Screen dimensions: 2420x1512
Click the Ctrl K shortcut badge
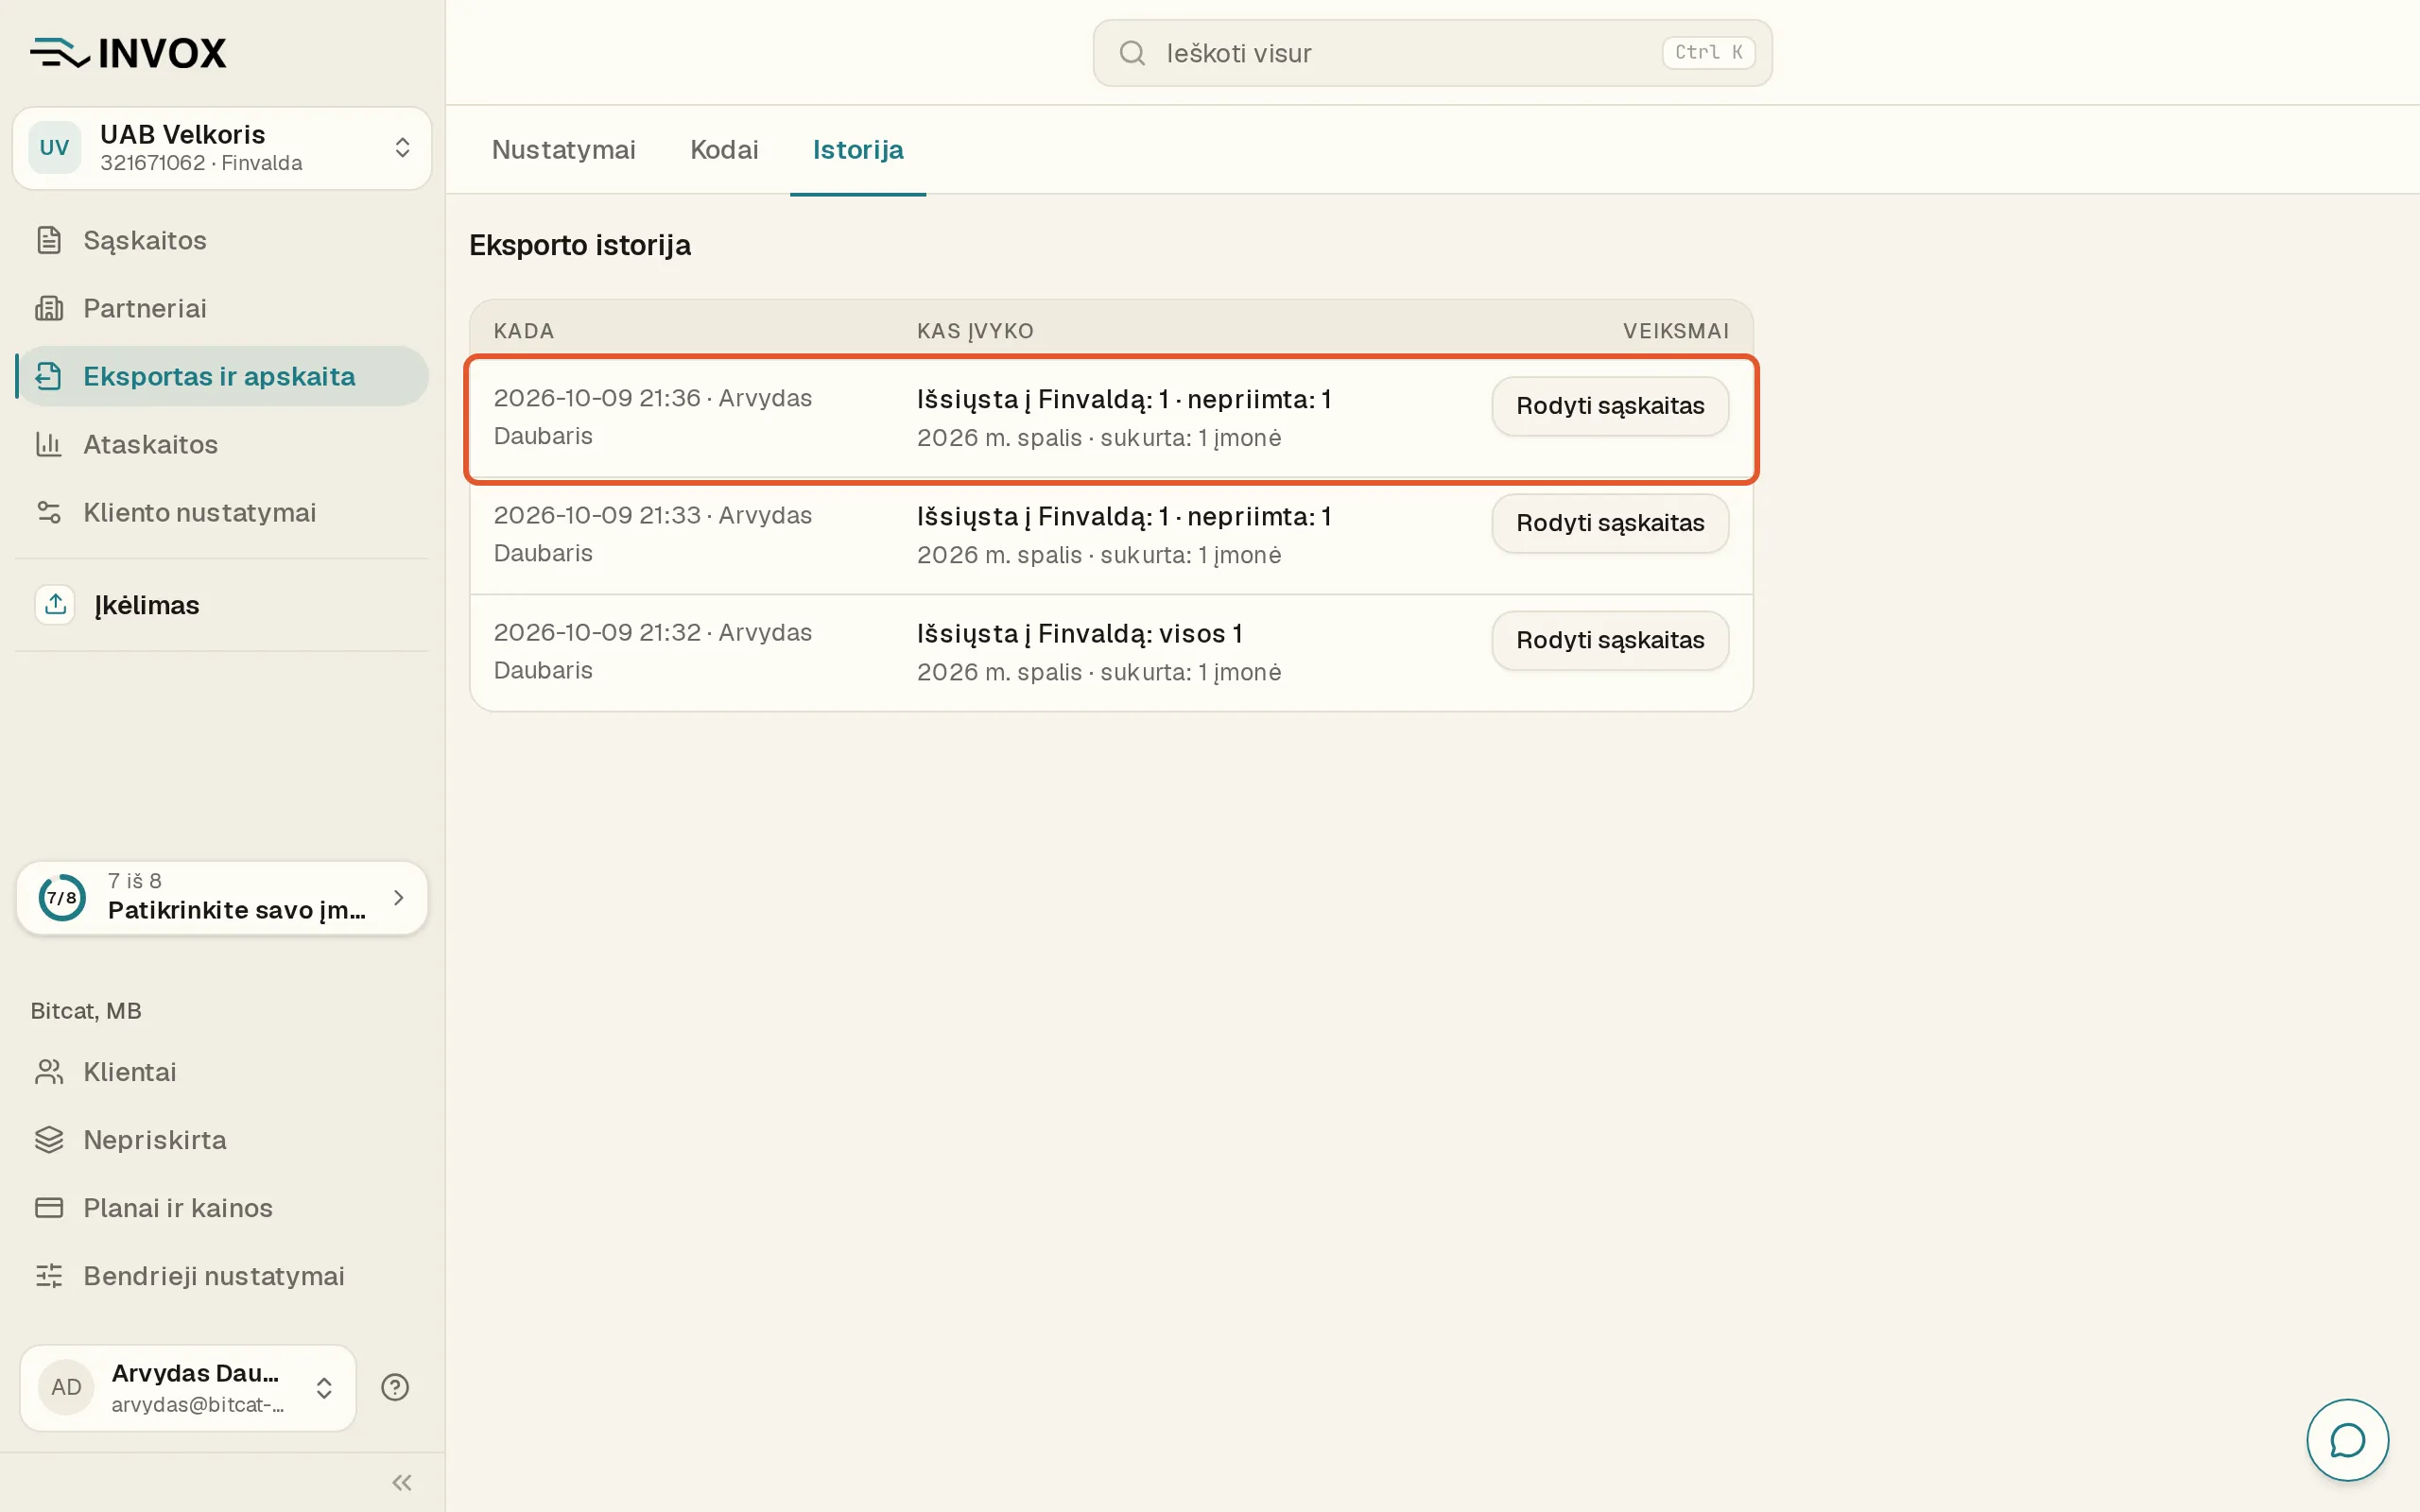pyautogui.click(x=1708, y=53)
